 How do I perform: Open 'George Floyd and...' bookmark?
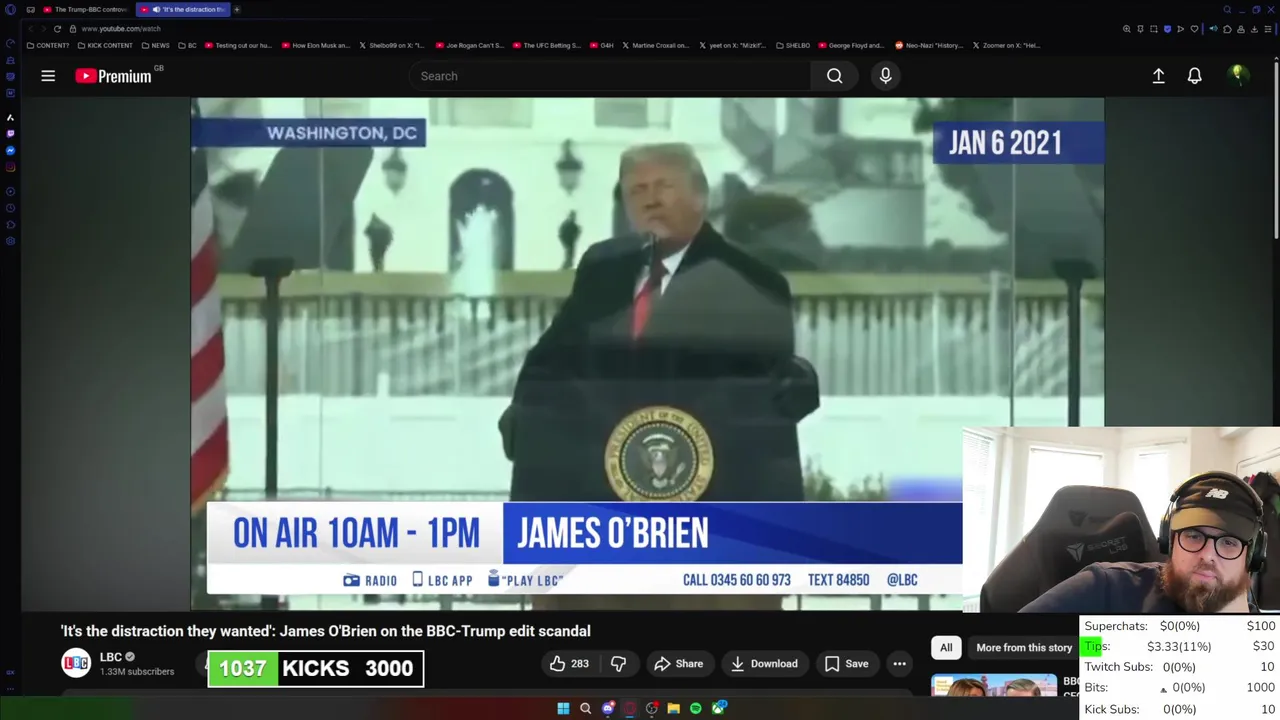point(851,45)
